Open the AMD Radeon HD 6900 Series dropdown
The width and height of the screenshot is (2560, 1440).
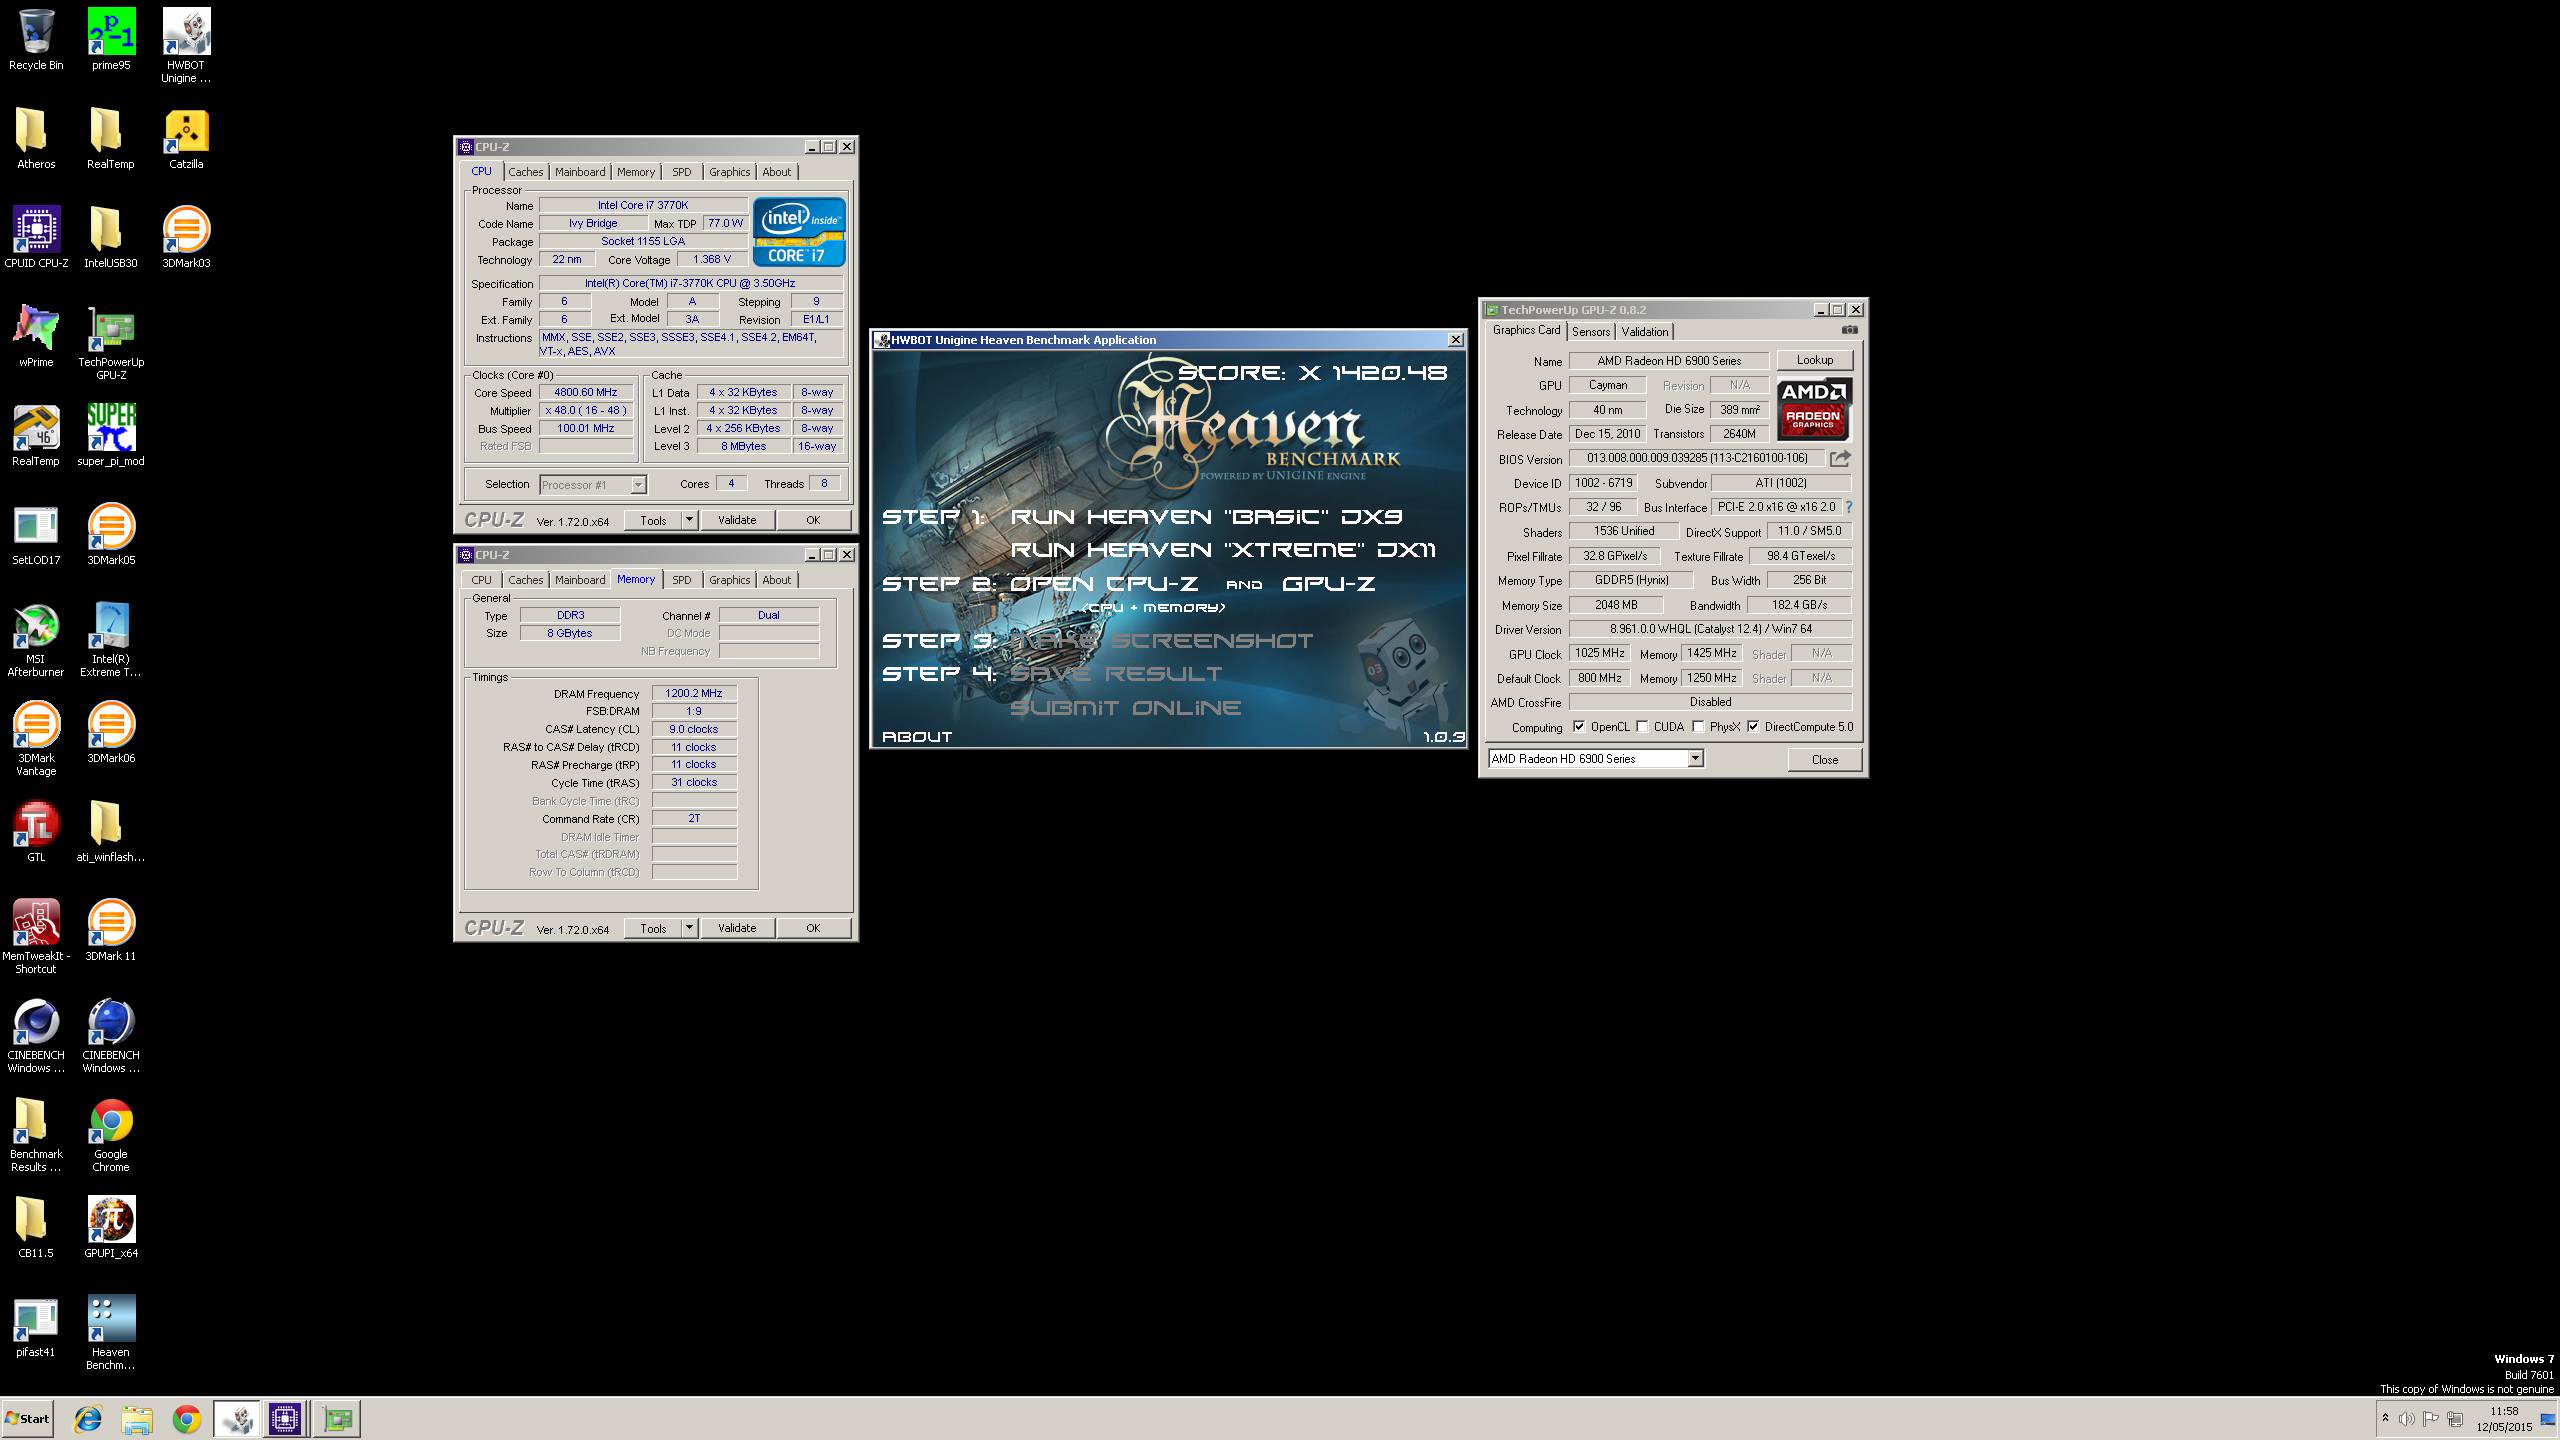point(1596,759)
